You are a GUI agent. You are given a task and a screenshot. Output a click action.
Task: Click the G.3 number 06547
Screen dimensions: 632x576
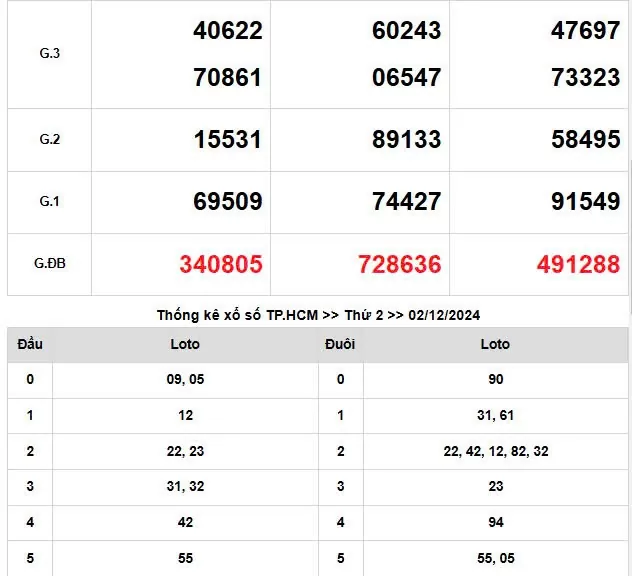(x=407, y=77)
